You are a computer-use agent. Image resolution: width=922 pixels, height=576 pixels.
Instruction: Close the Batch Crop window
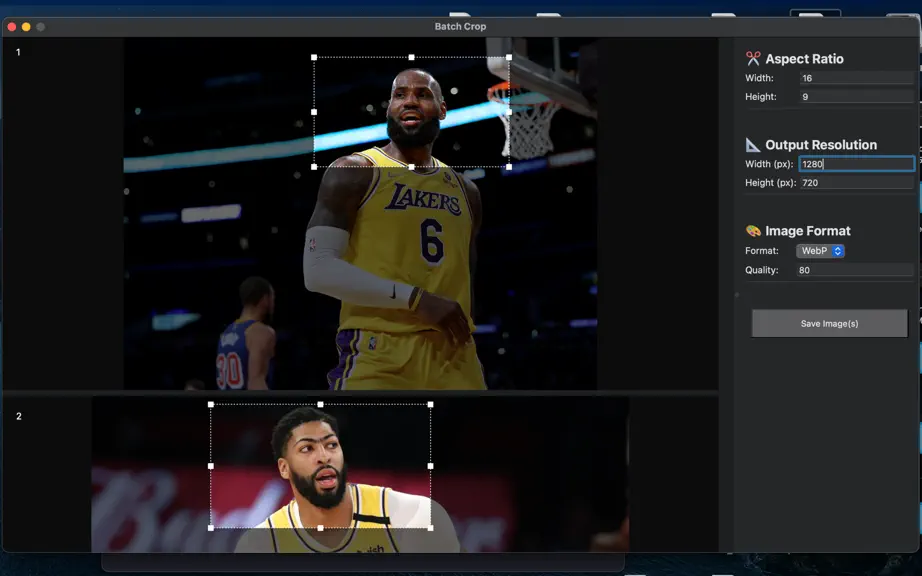coord(12,26)
